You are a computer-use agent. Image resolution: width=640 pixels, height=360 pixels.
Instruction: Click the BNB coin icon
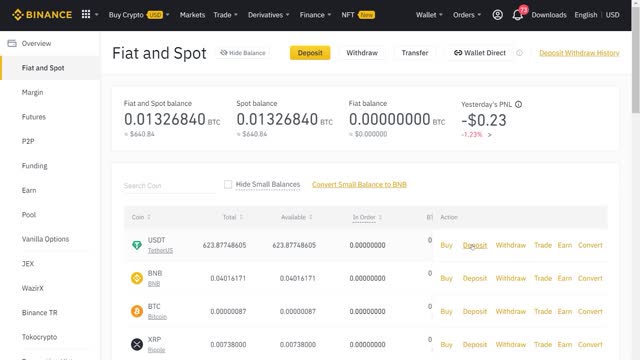[x=137, y=278]
